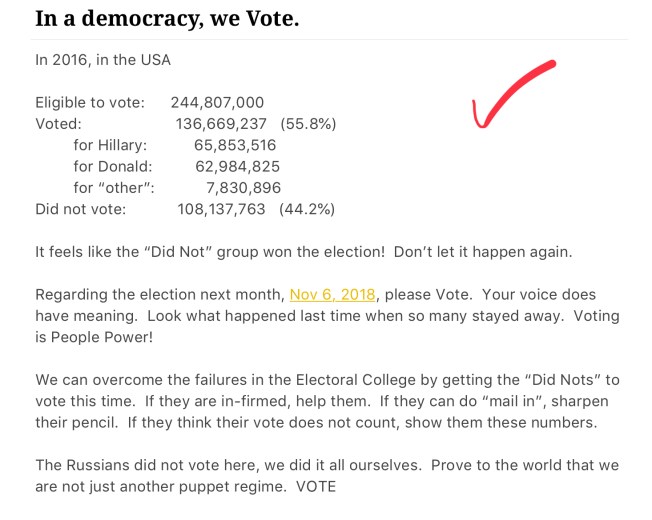
Task: Click the "In a democracy, we Vote." heading
Action: [x=166, y=18]
